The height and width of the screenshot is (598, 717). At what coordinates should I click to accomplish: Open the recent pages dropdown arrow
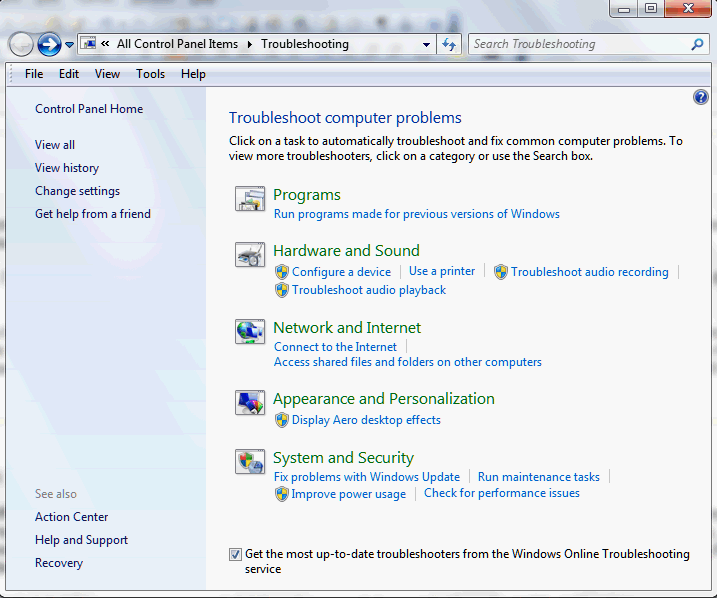click(x=69, y=45)
